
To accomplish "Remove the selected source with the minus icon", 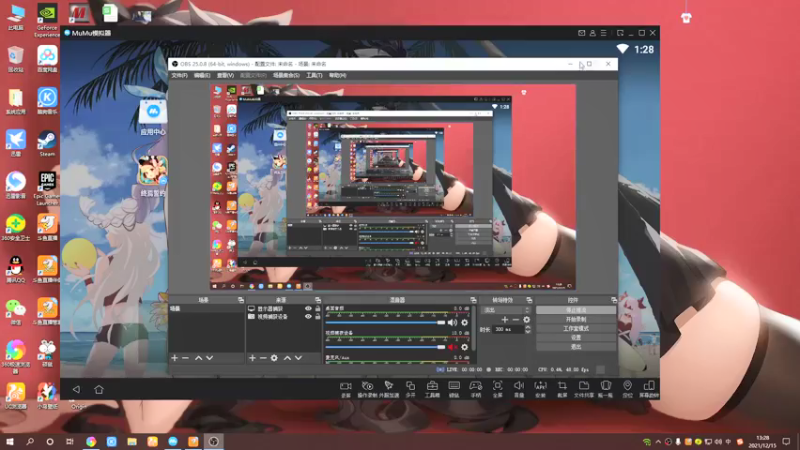I will pos(263,358).
